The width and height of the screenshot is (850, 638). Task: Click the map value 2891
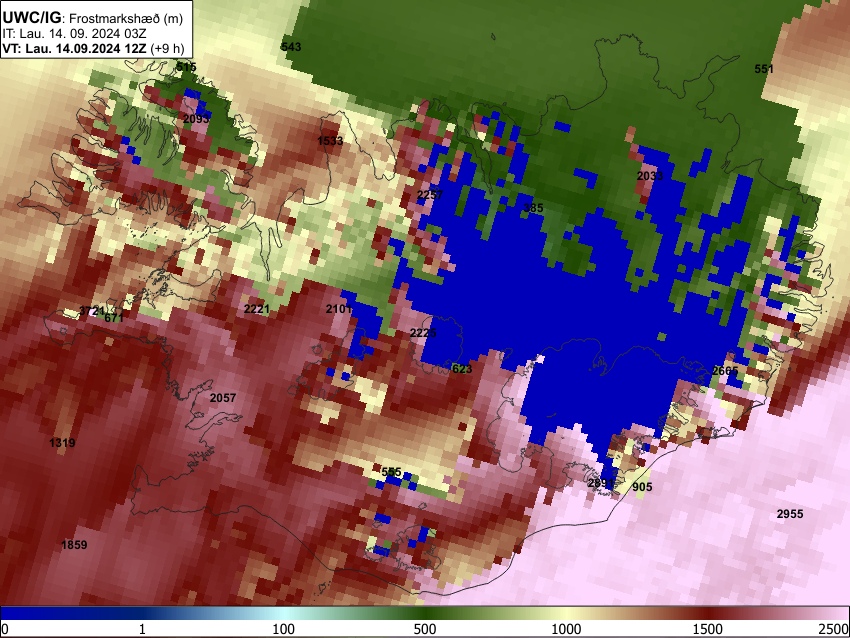pos(601,483)
